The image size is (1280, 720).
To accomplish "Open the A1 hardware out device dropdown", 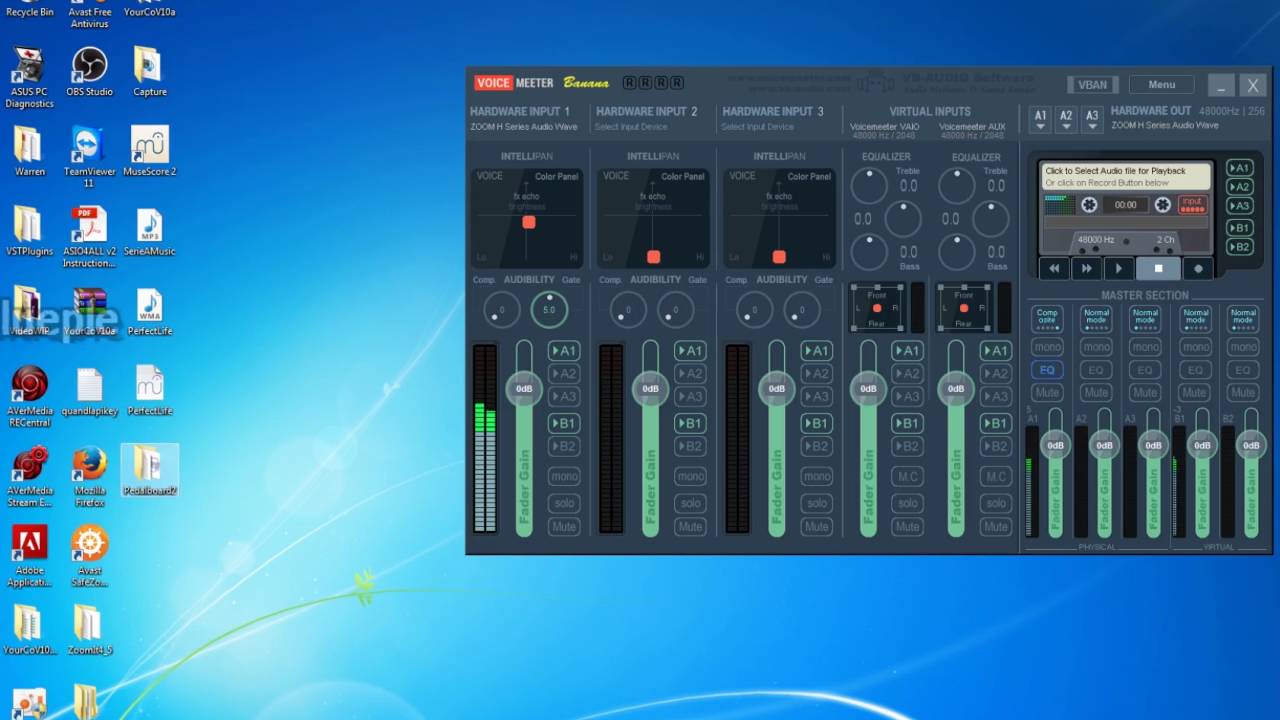I will (x=1040, y=120).
